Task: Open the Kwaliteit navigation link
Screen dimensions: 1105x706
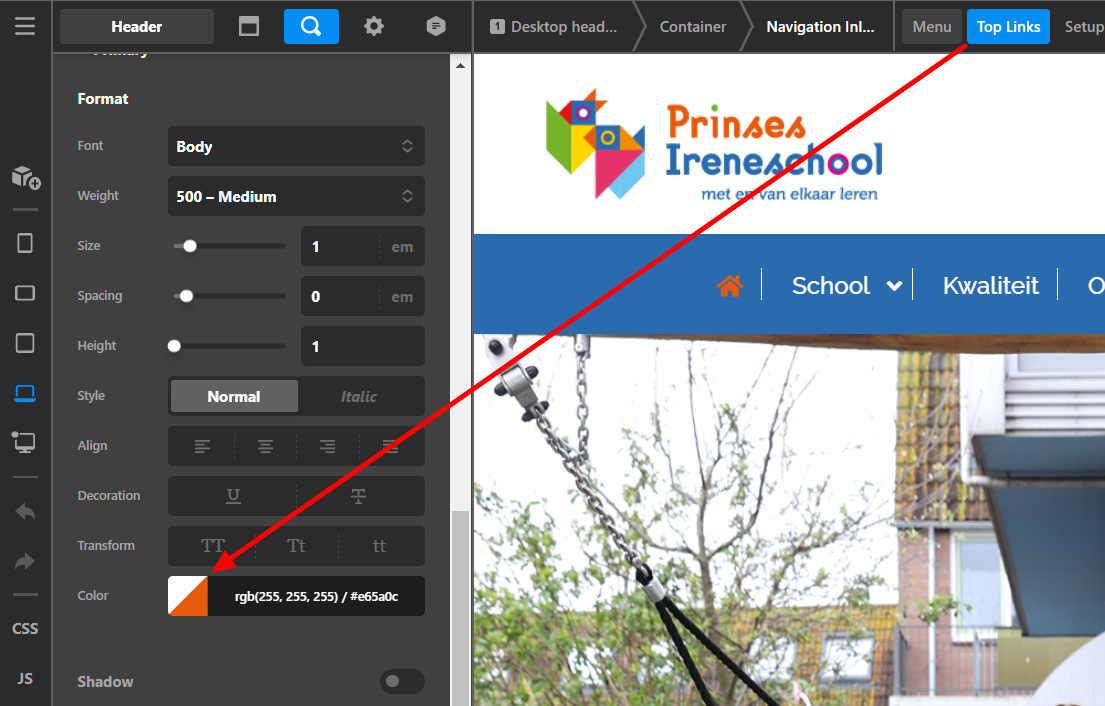Action: click(991, 285)
